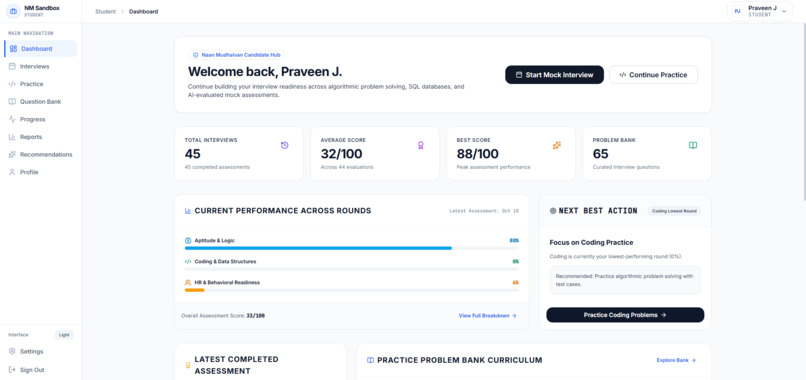Image resolution: width=806 pixels, height=380 pixels.
Task: Click the Overall Assessment Score text
Action: 223,316
